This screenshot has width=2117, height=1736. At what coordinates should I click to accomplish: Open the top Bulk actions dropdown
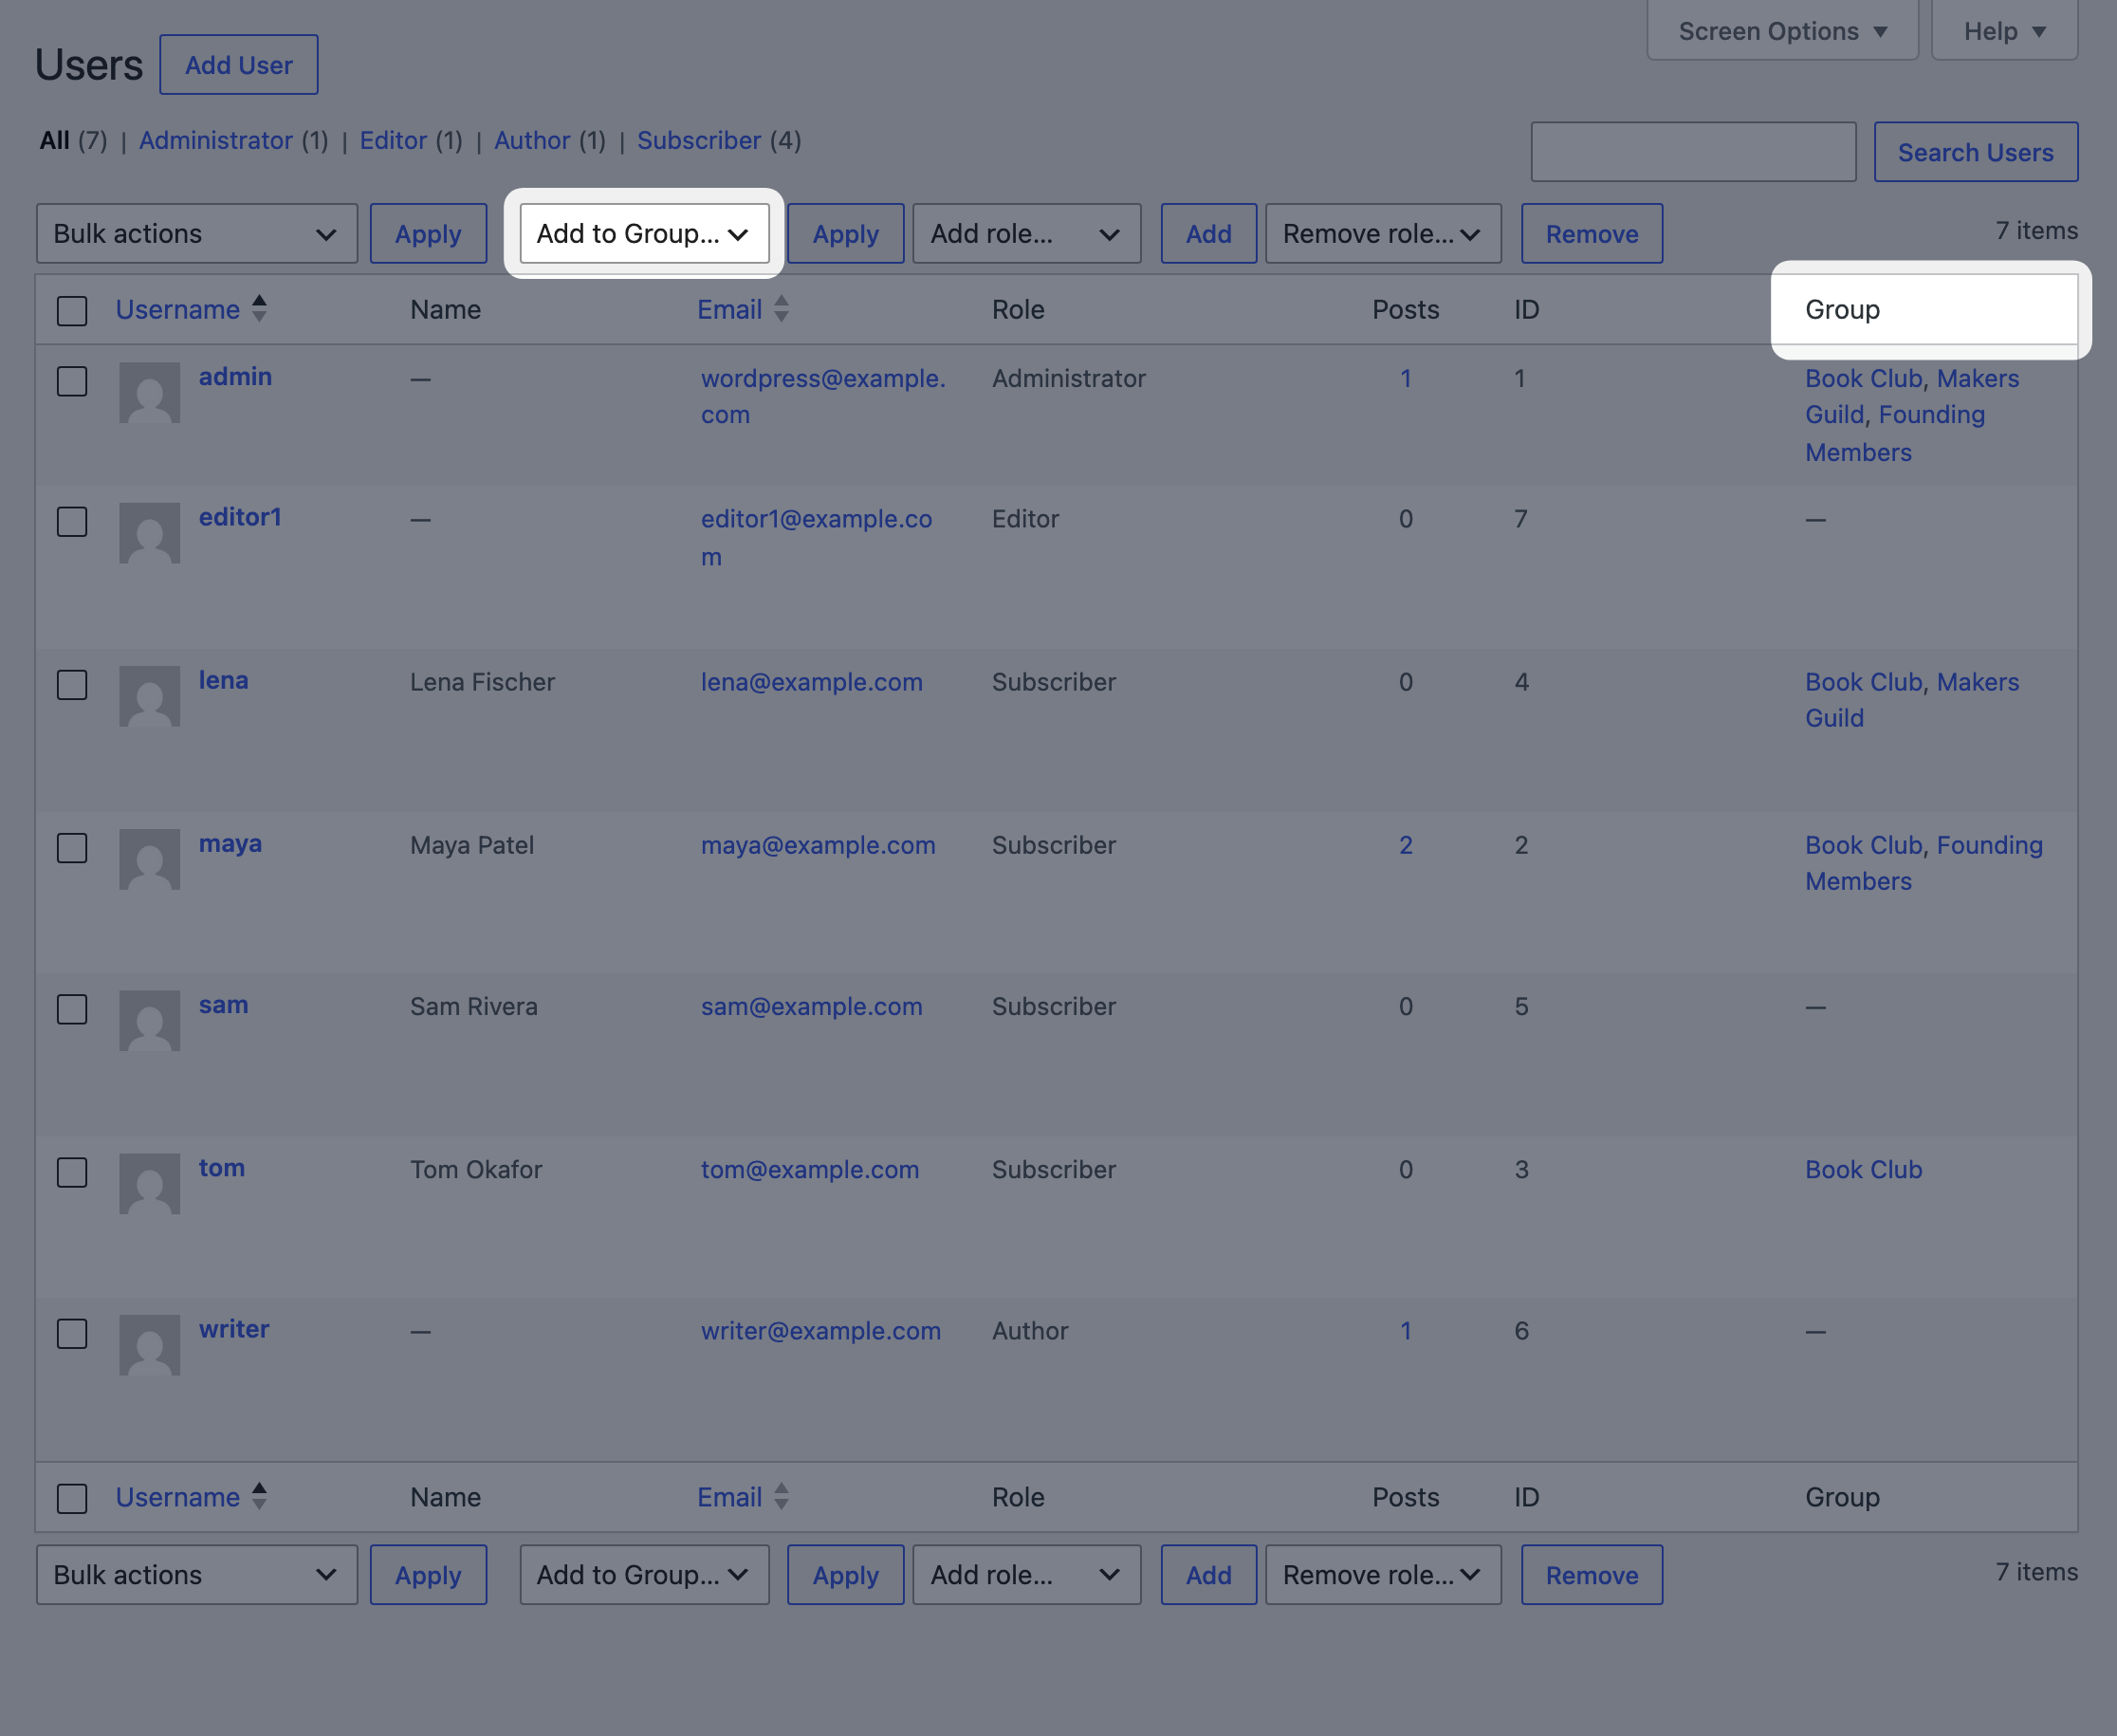197,234
